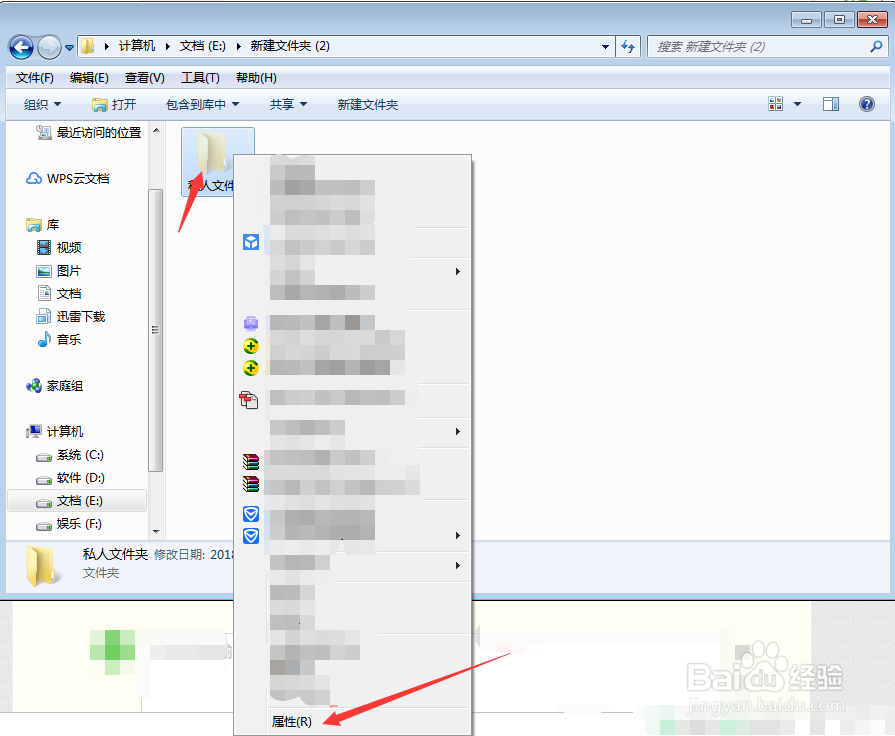
Task: Open the 图片 library
Action: click(59, 271)
